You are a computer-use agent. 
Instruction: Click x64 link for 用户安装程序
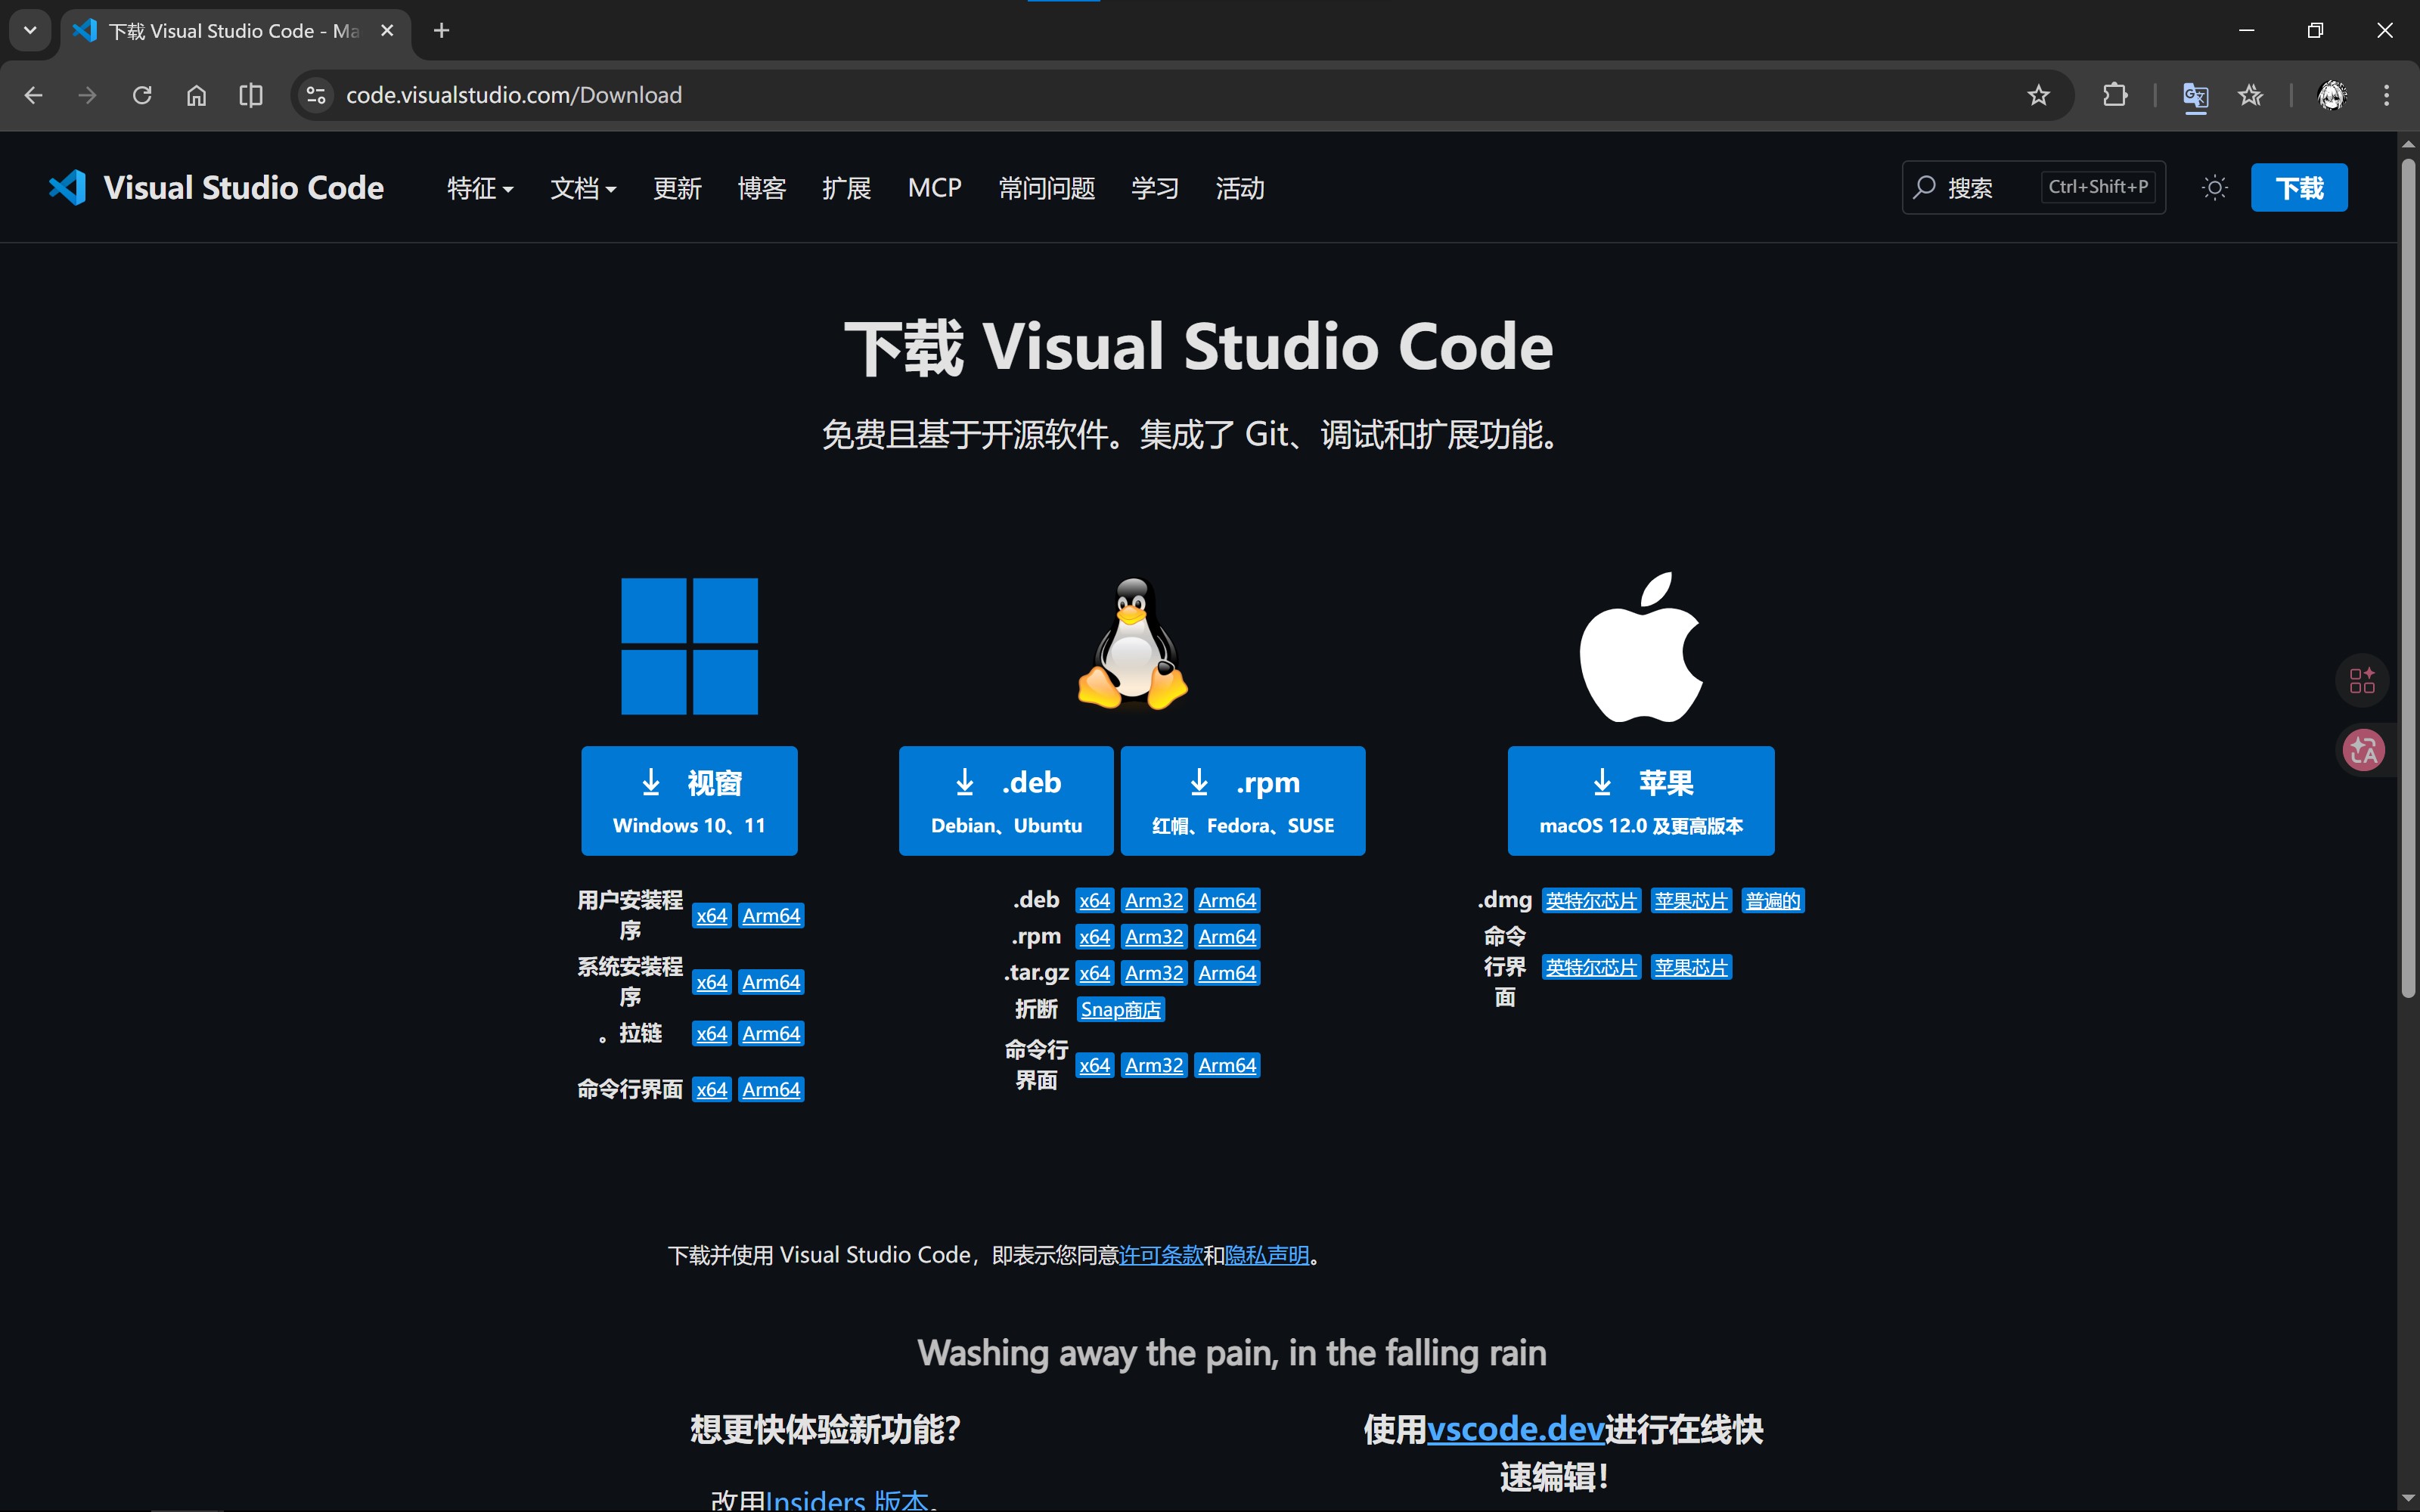pyautogui.click(x=711, y=916)
